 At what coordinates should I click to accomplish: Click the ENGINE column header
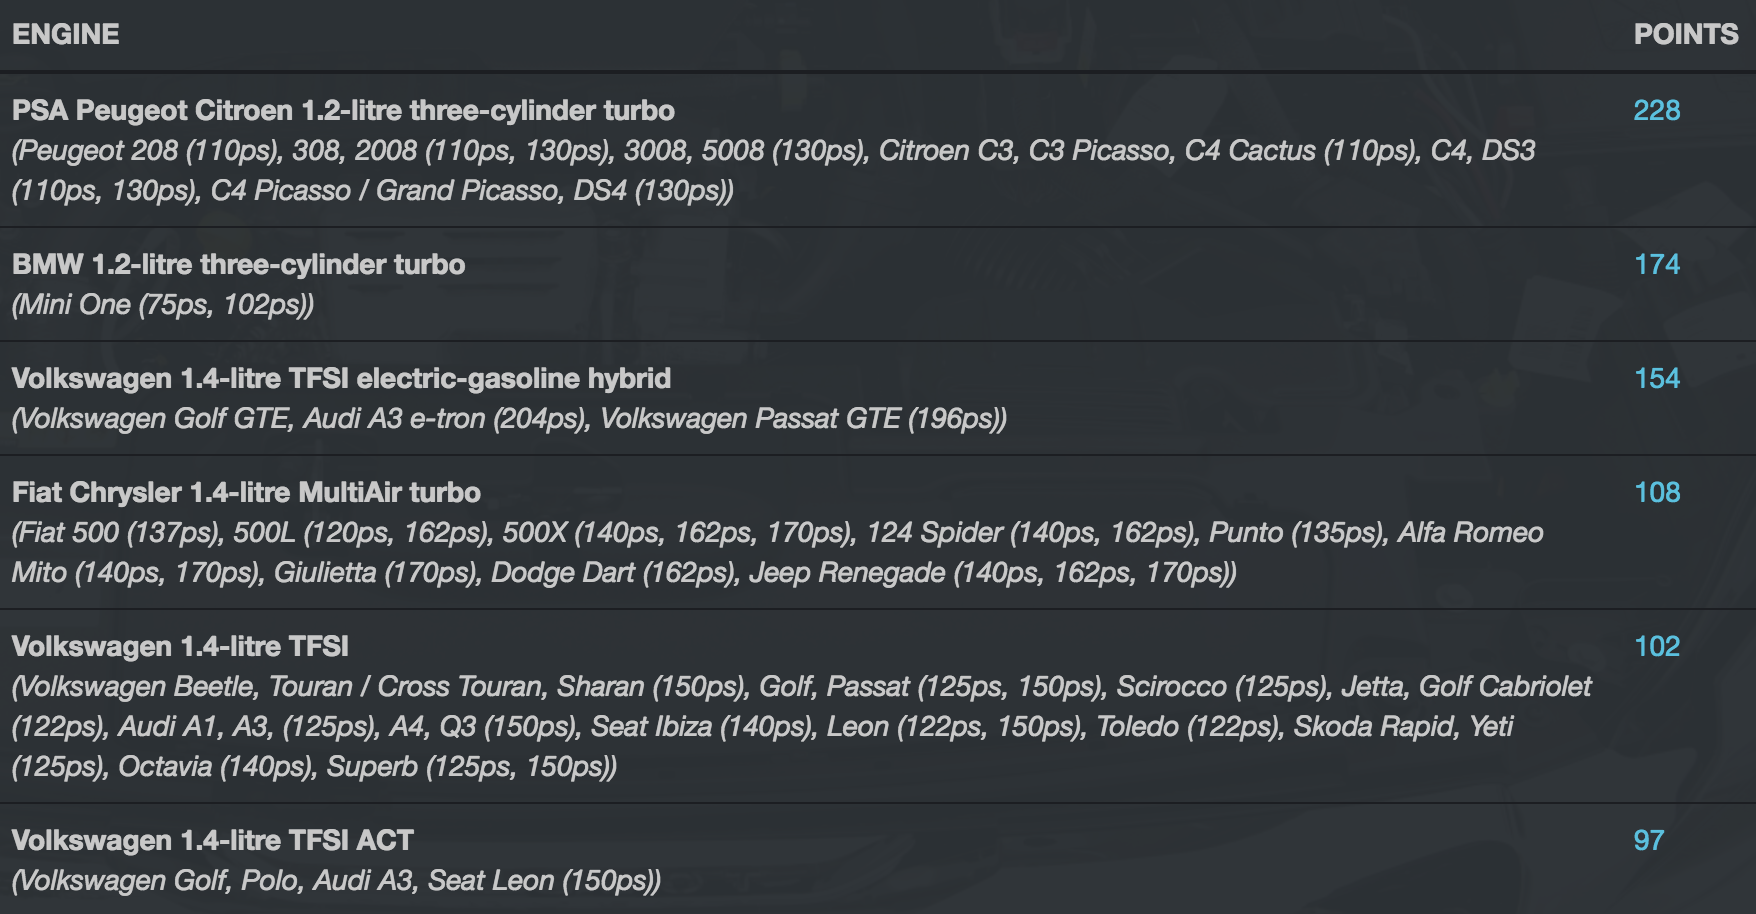coord(66,35)
